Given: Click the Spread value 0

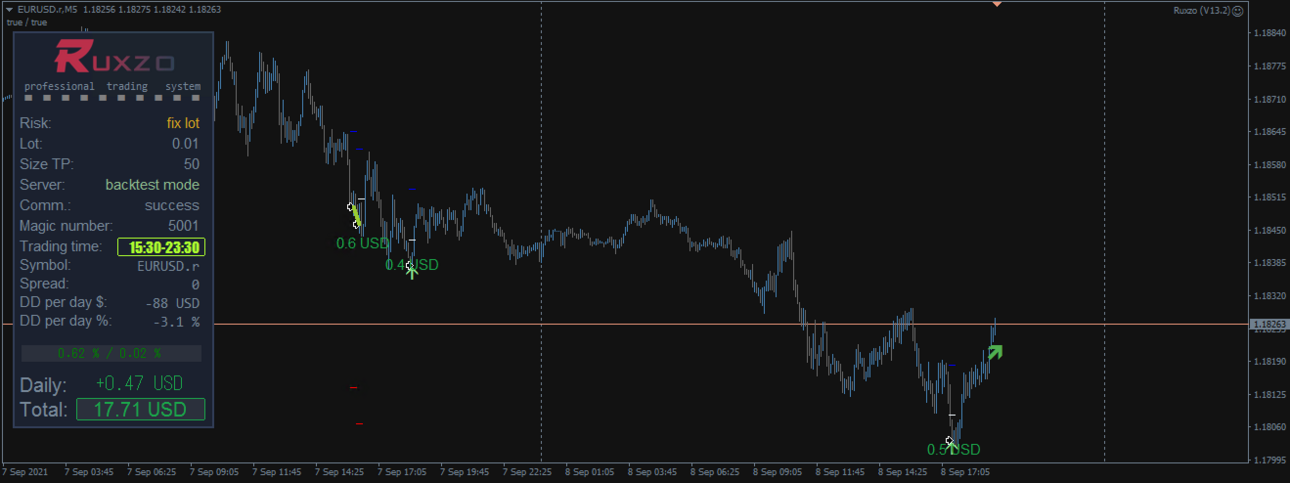Looking at the screenshot, I should point(195,285).
